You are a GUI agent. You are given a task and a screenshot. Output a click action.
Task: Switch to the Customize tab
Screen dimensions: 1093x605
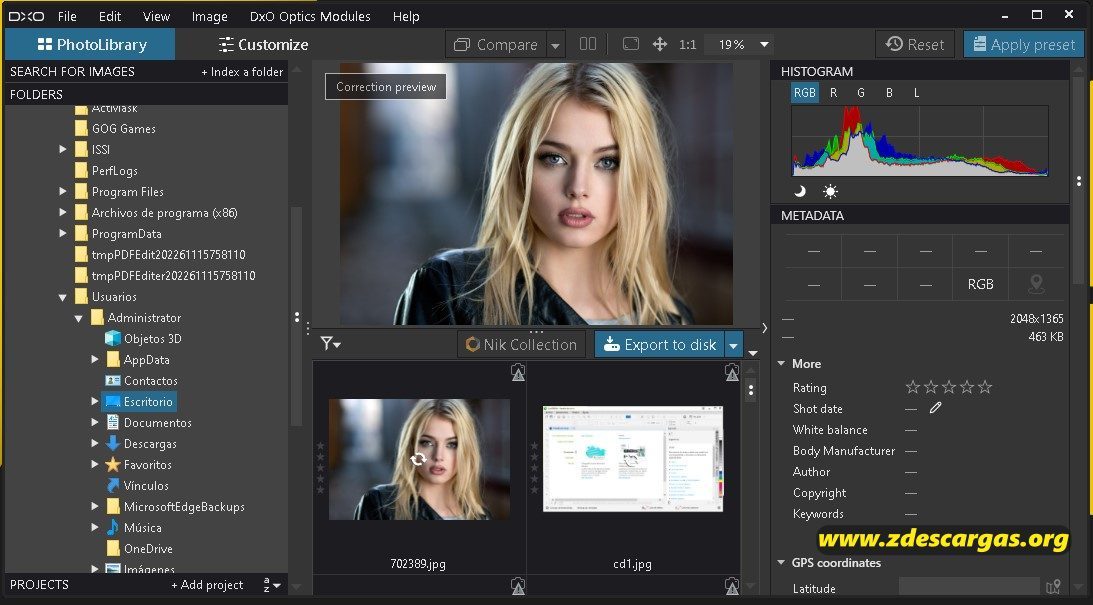click(263, 45)
